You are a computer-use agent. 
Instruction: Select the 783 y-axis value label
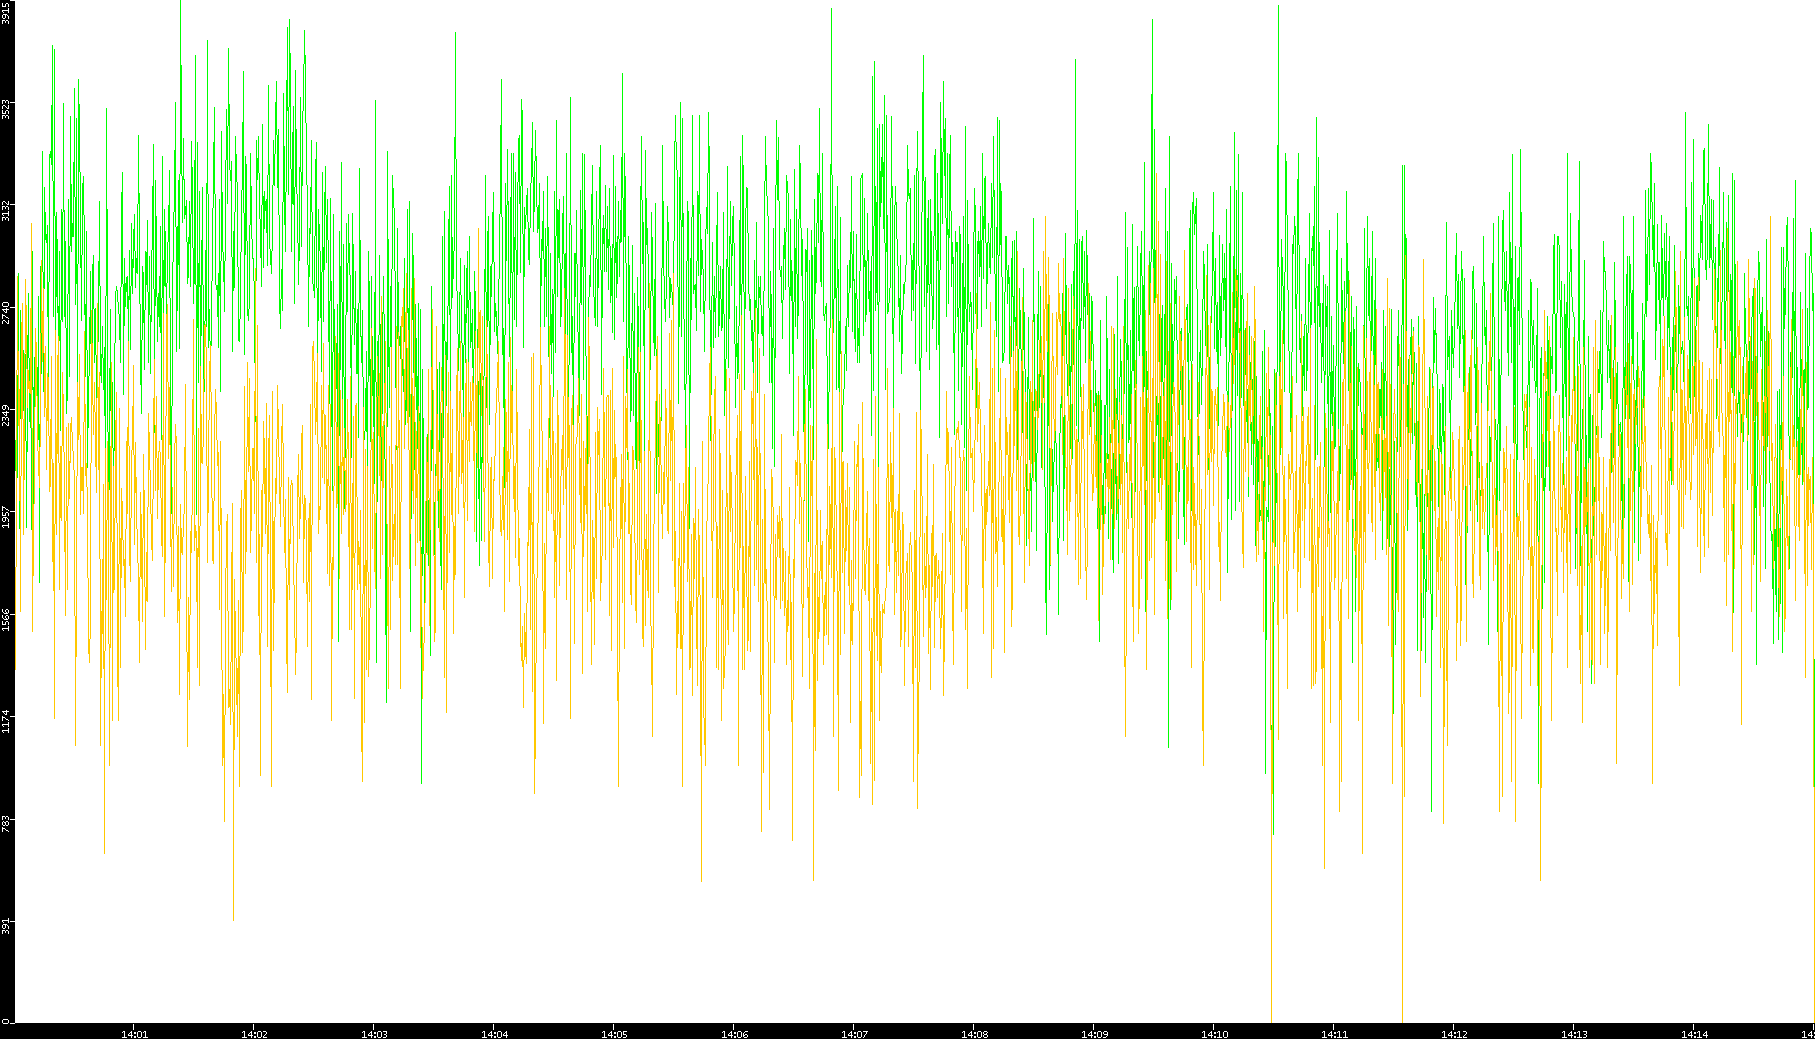tap(6, 823)
